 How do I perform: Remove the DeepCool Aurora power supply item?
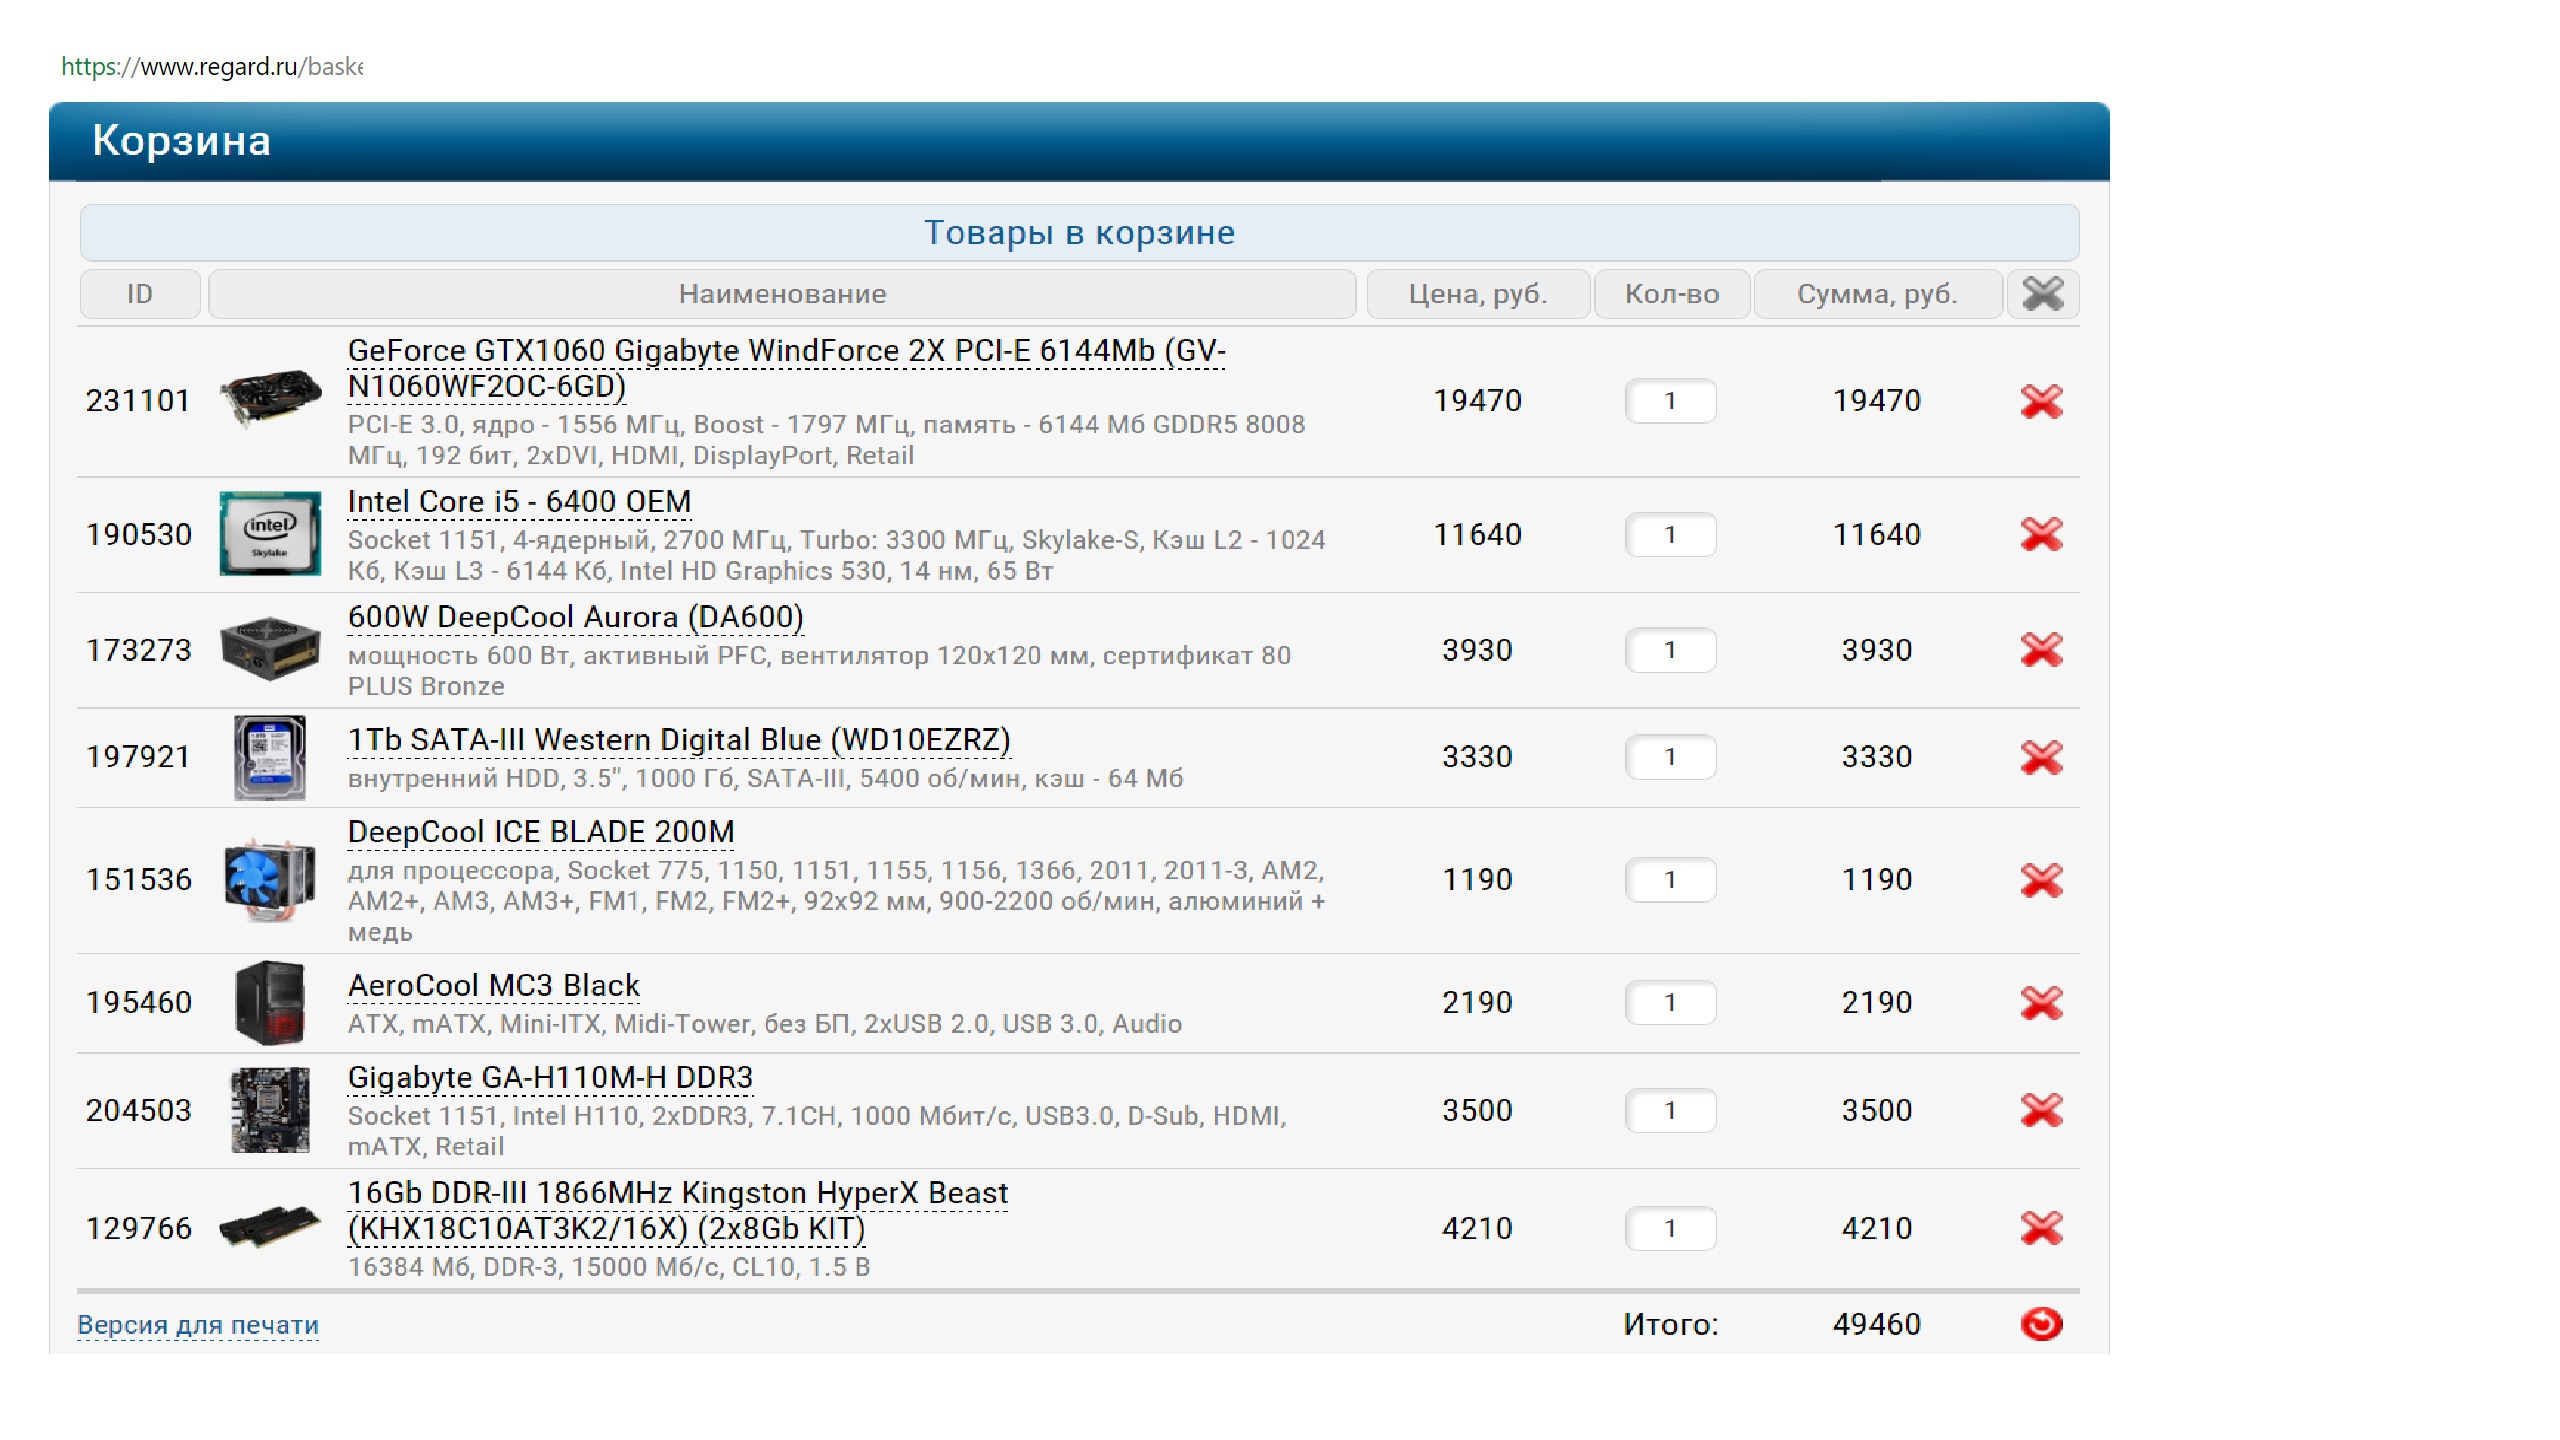pos(2041,650)
